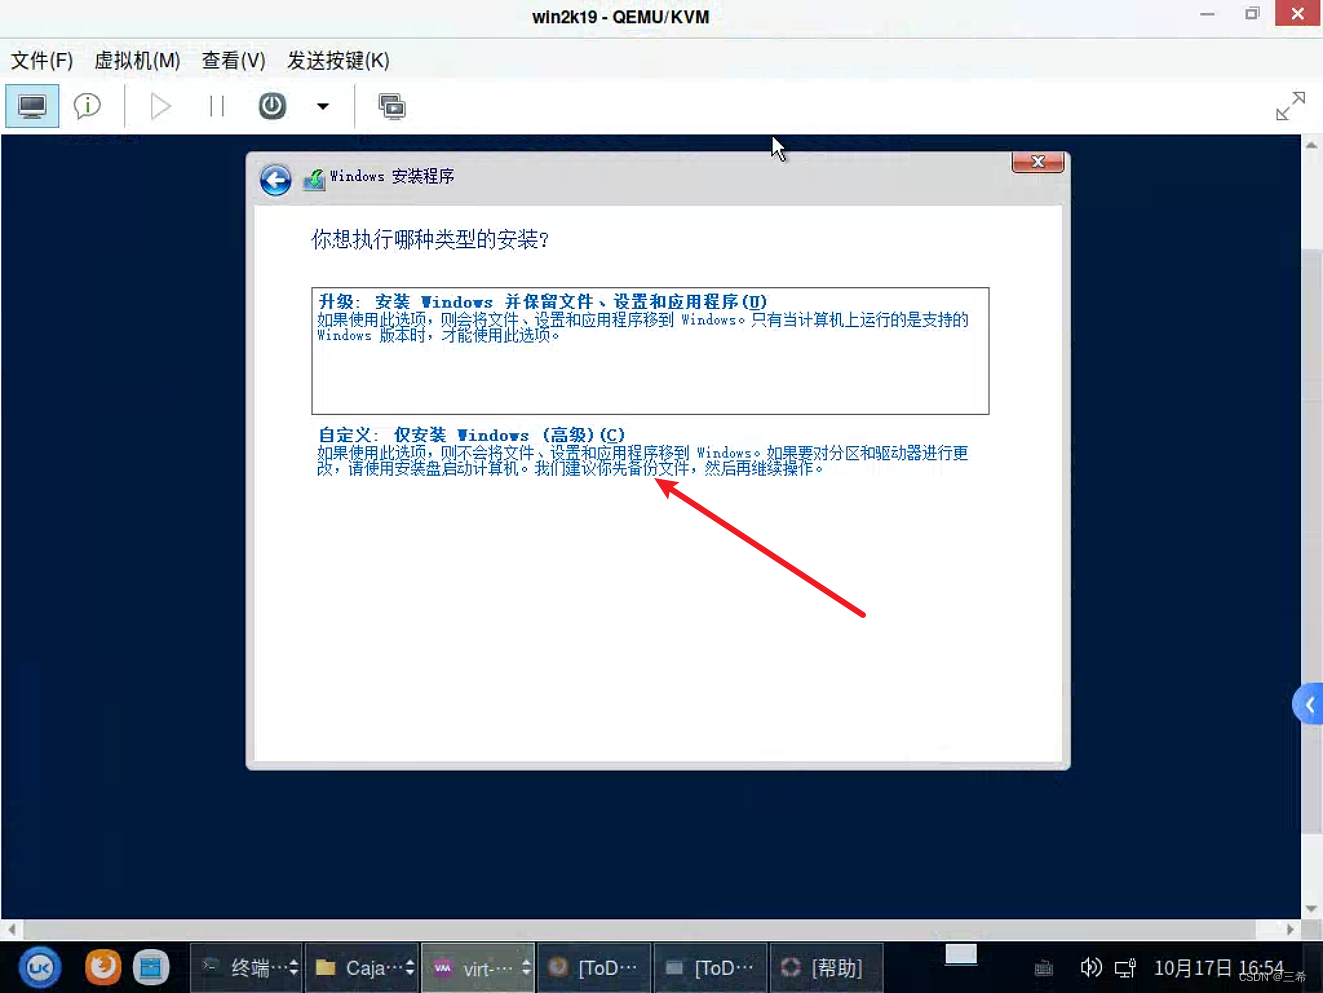Show the graphical console view
The width and height of the screenshot is (1323, 993).
(x=32, y=106)
